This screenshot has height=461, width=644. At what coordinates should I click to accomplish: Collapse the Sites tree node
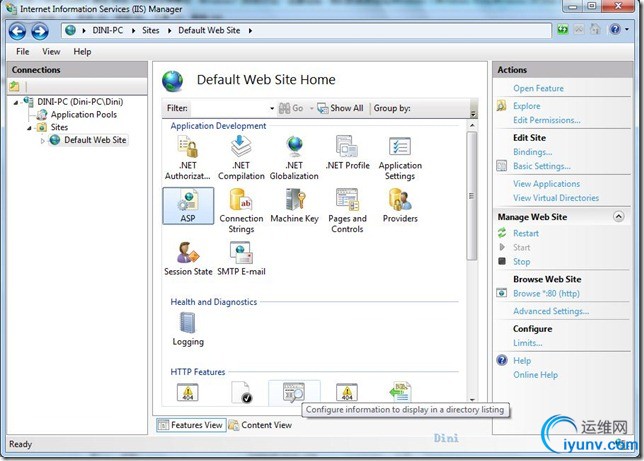click(29, 128)
